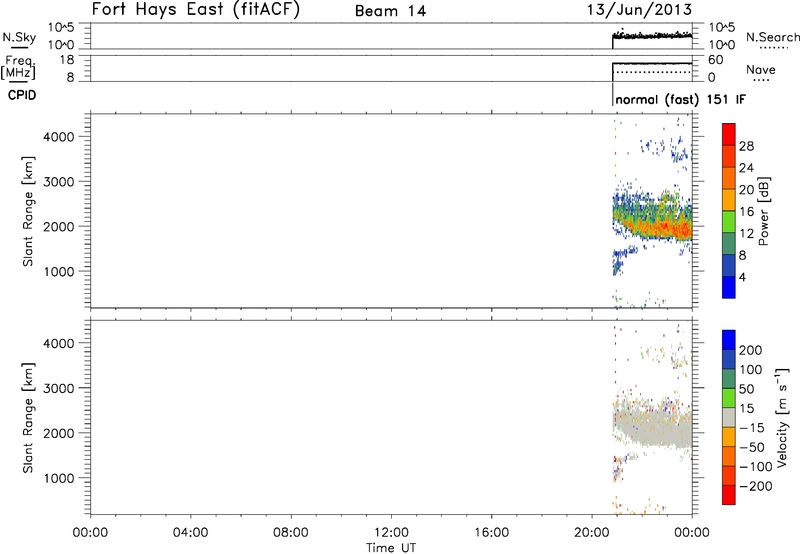Click the '-200' velocity colorbar tick

pyautogui.click(x=756, y=486)
